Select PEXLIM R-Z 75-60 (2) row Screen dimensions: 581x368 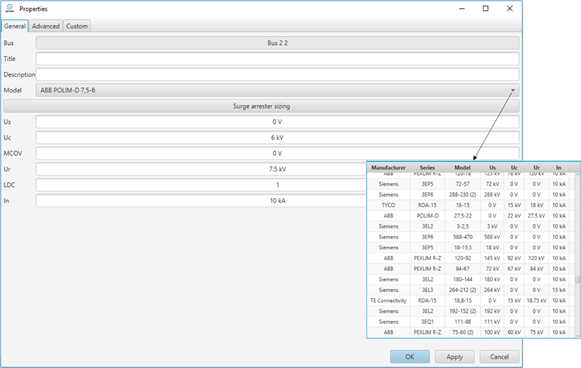(x=471, y=332)
